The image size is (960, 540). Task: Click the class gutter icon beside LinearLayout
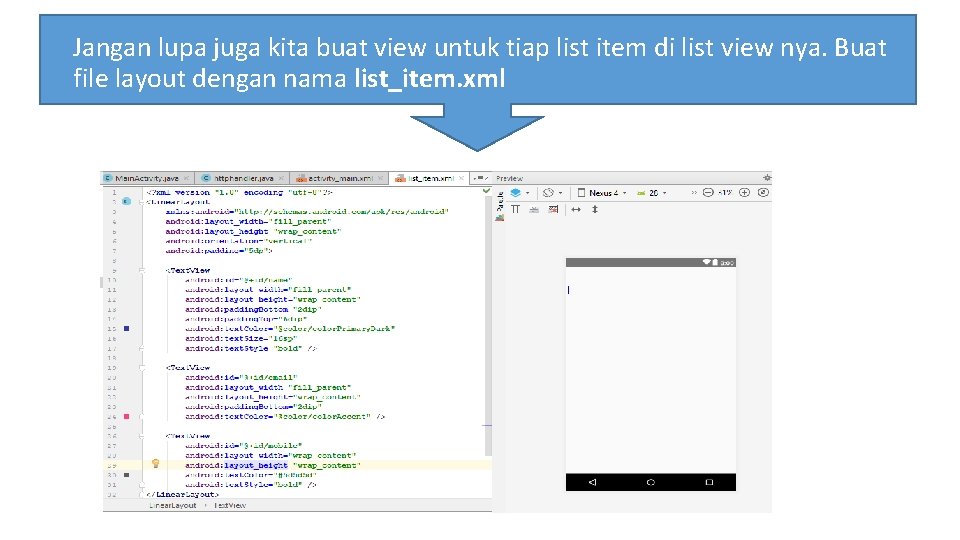pos(127,201)
